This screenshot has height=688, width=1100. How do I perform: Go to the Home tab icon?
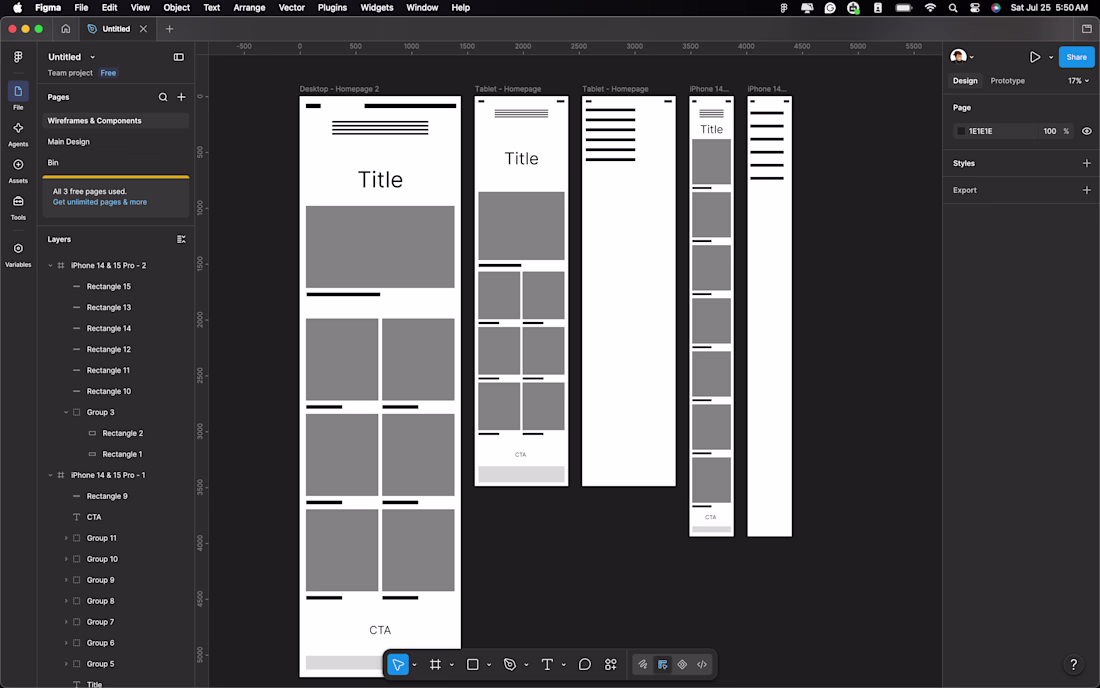click(65, 29)
